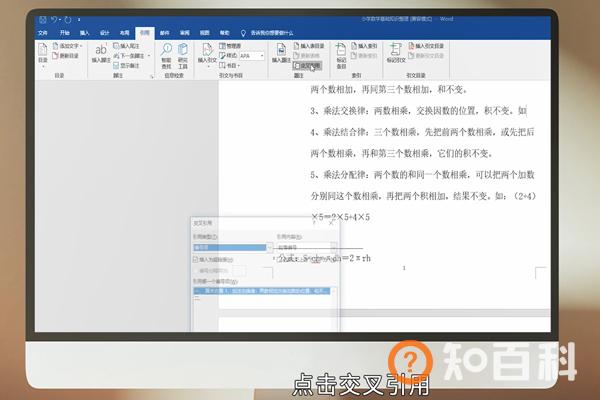600x400 pixels.
Task: Click 交叉引用 (Cross-reference) button
Action: [x=307, y=66]
